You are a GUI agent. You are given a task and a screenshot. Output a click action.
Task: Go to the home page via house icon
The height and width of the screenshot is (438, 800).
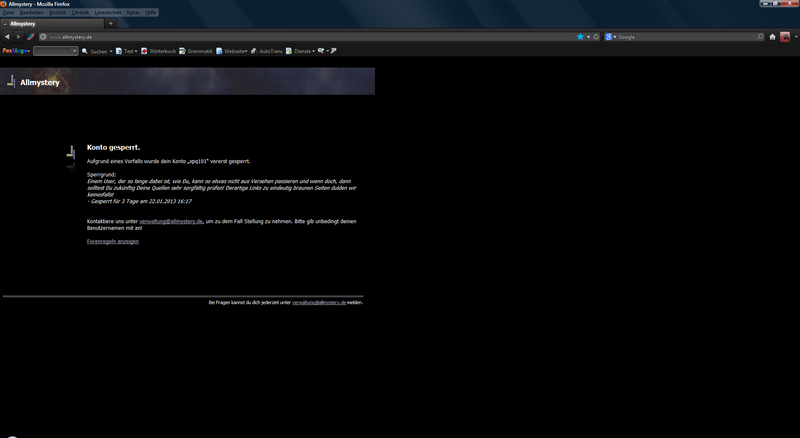click(772, 37)
